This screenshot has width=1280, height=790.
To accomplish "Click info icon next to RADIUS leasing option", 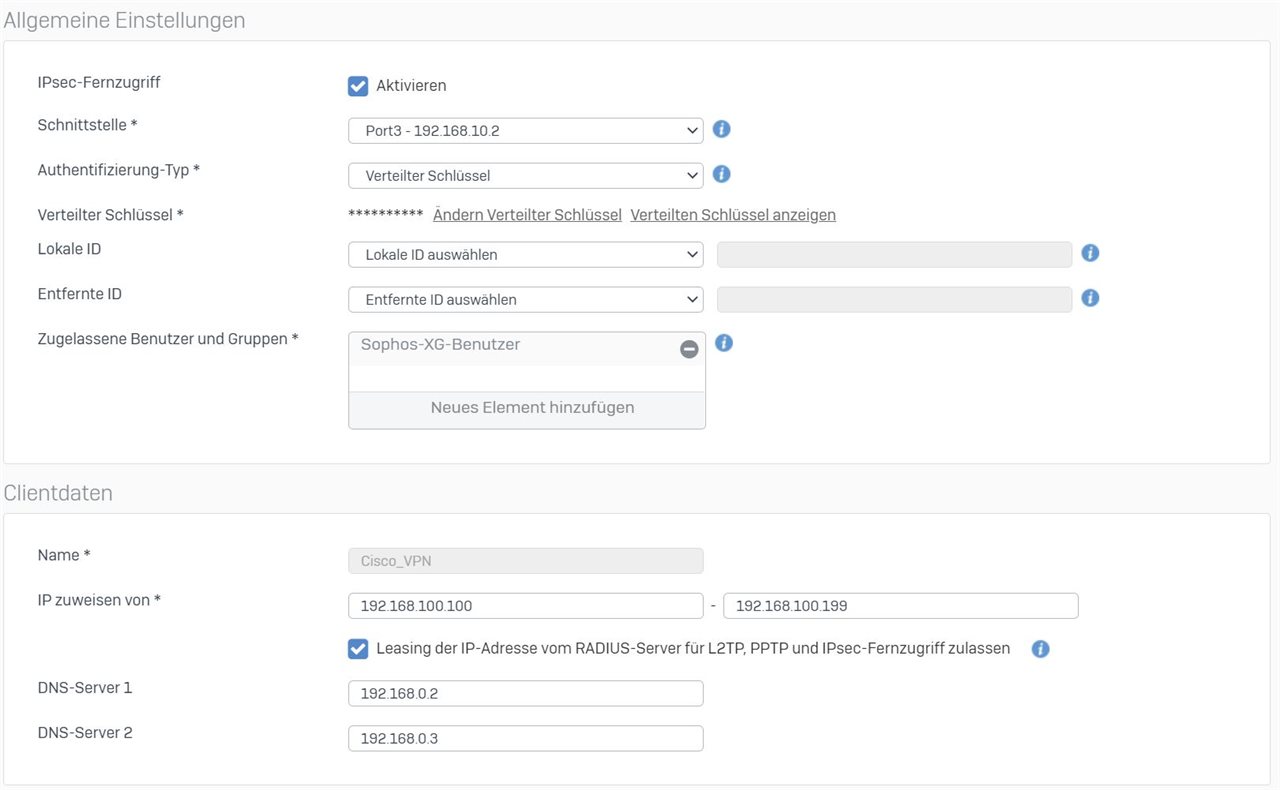I will pyautogui.click(x=1040, y=649).
